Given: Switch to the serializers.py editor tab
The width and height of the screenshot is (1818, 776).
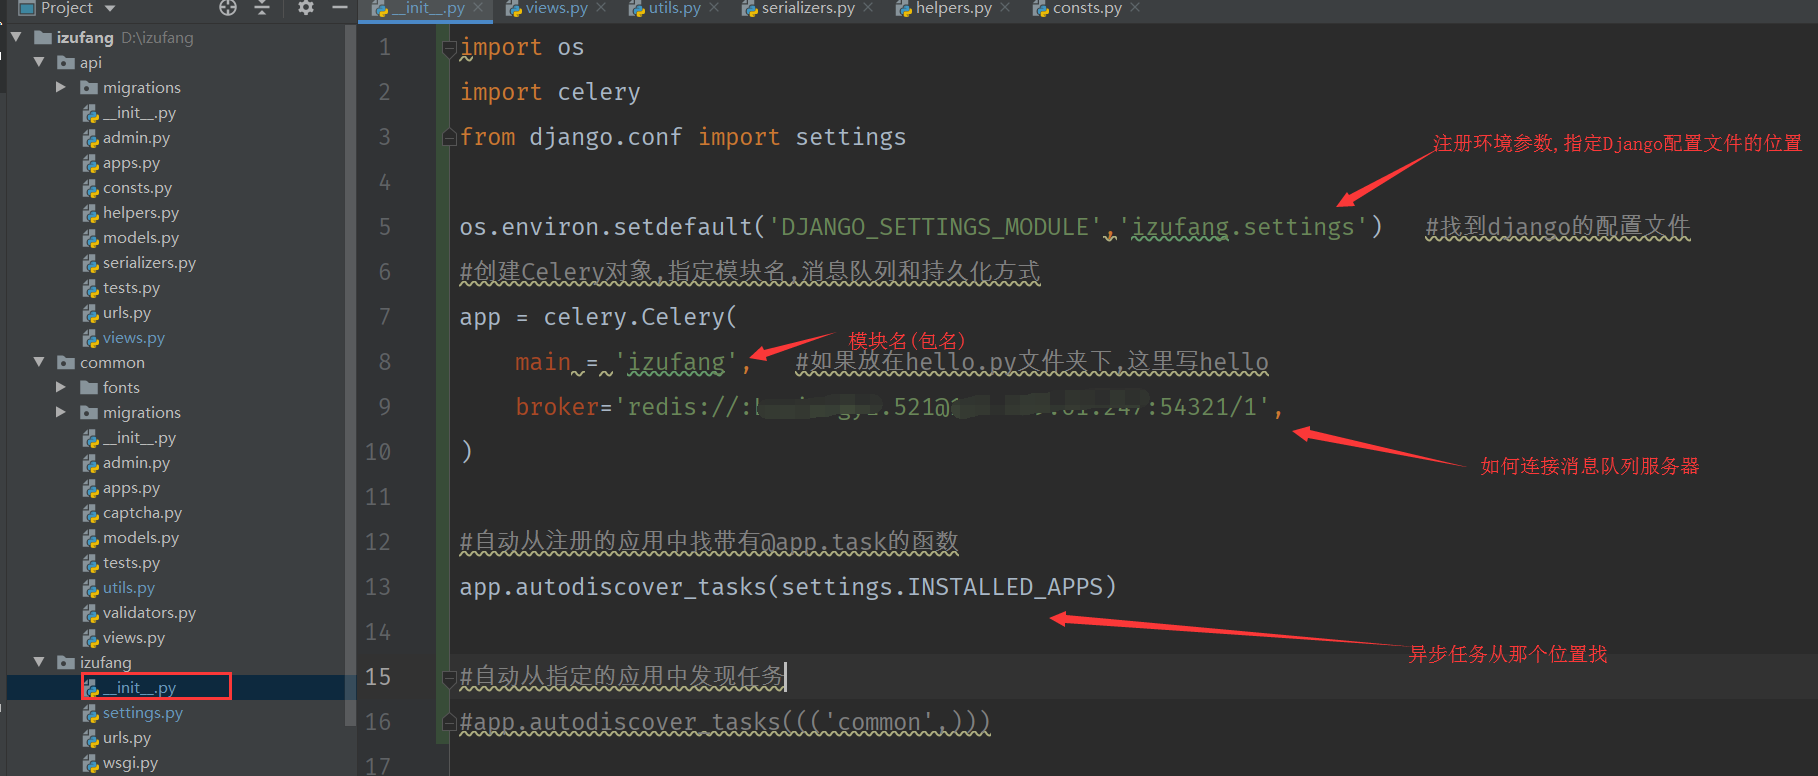Looking at the screenshot, I should point(807,8).
